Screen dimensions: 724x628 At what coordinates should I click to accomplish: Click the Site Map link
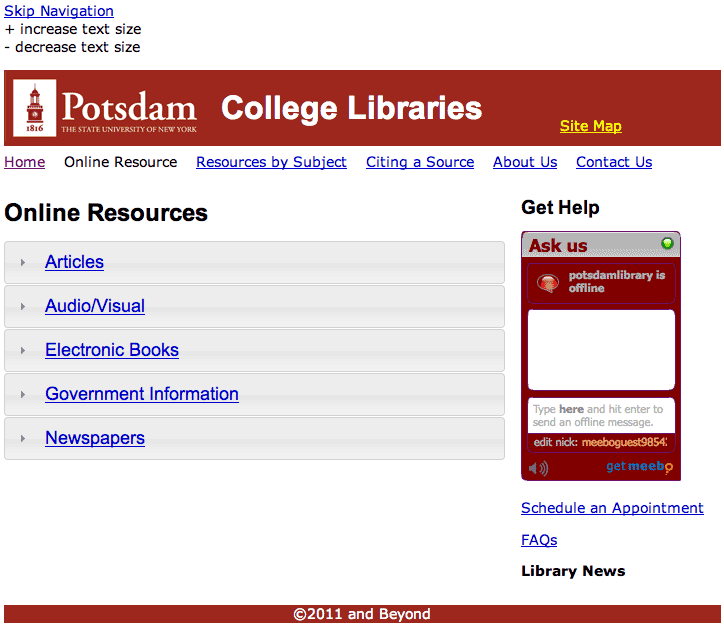coord(590,126)
